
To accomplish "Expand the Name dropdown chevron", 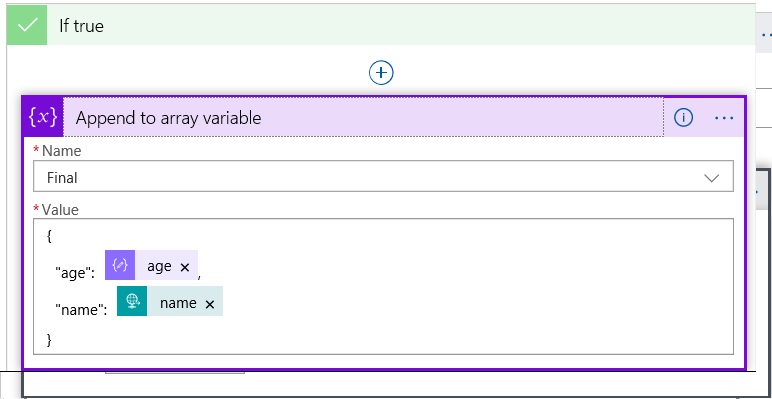I will point(711,178).
